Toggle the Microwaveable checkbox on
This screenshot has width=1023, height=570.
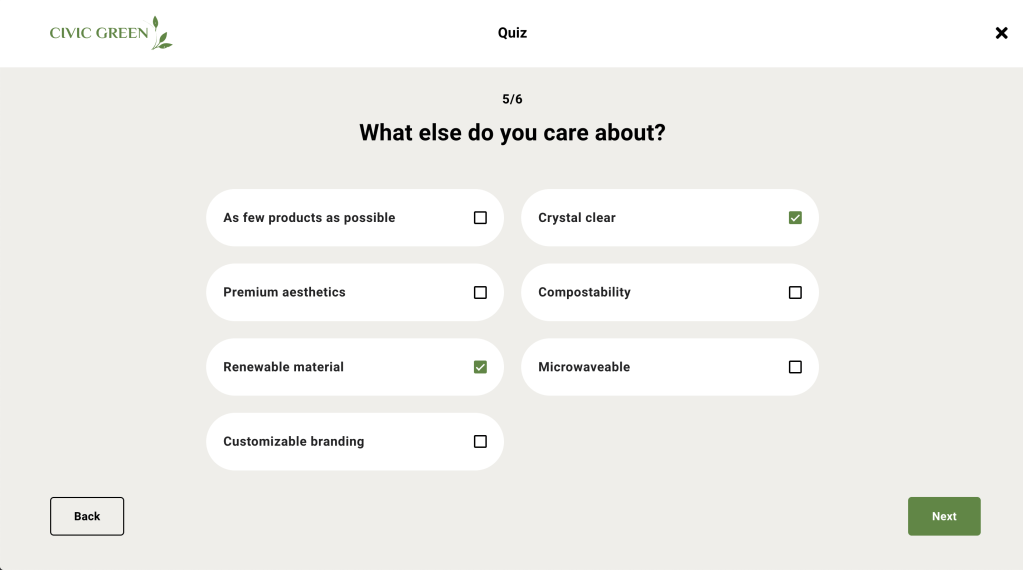pos(795,367)
